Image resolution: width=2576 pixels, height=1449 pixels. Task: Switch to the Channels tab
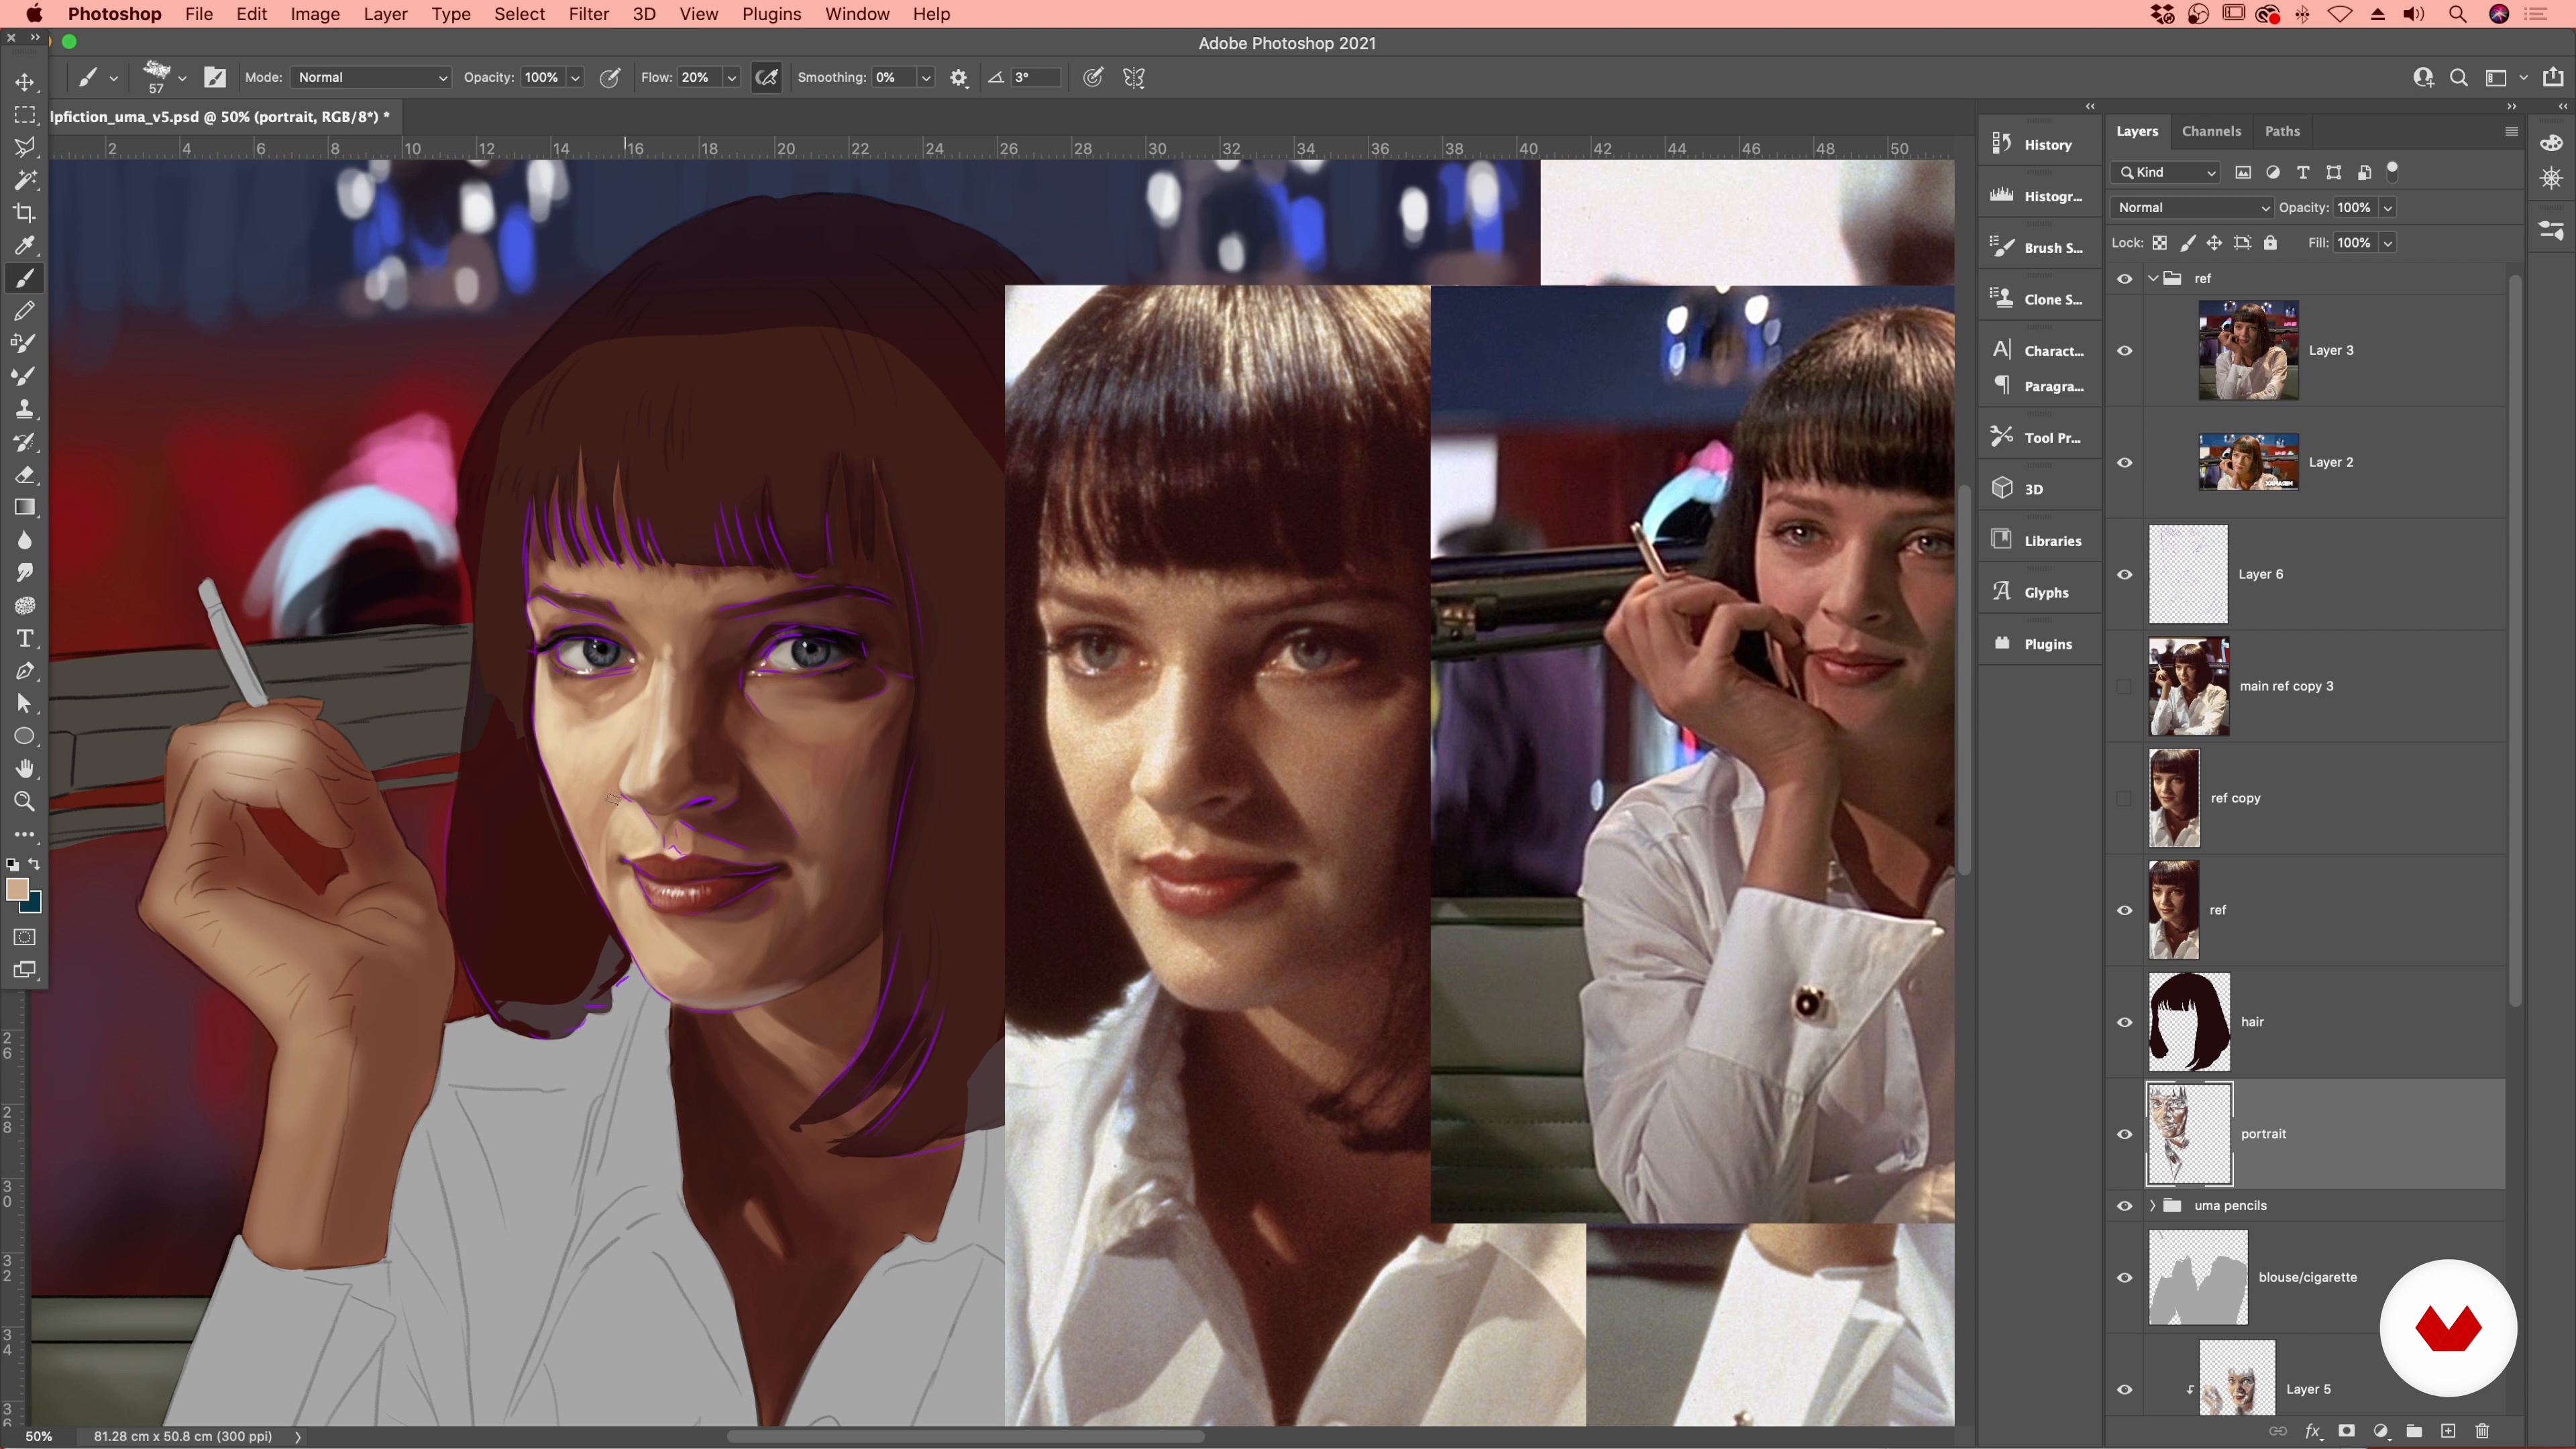tap(2211, 131)
